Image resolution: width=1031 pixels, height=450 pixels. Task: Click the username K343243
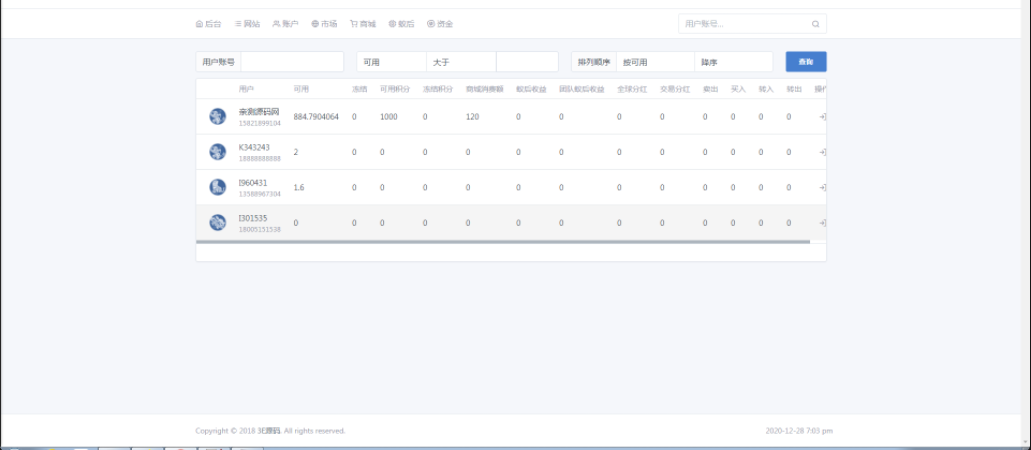point(254,147)
